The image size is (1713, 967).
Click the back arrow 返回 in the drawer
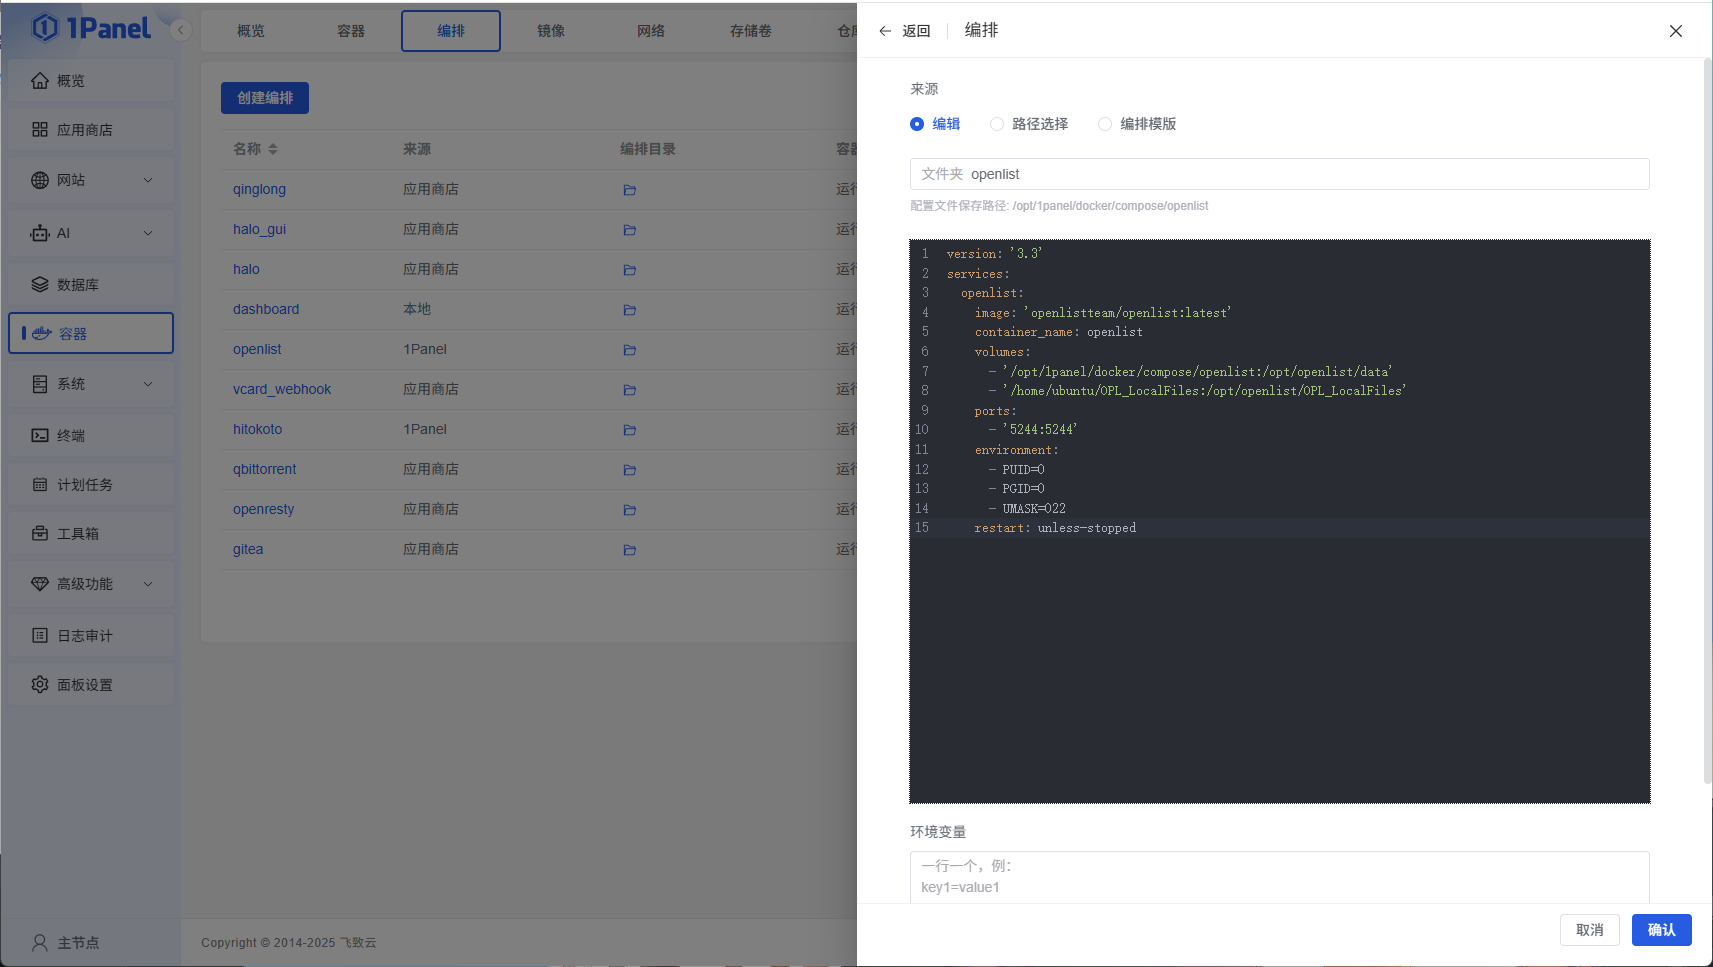point(904,31)
